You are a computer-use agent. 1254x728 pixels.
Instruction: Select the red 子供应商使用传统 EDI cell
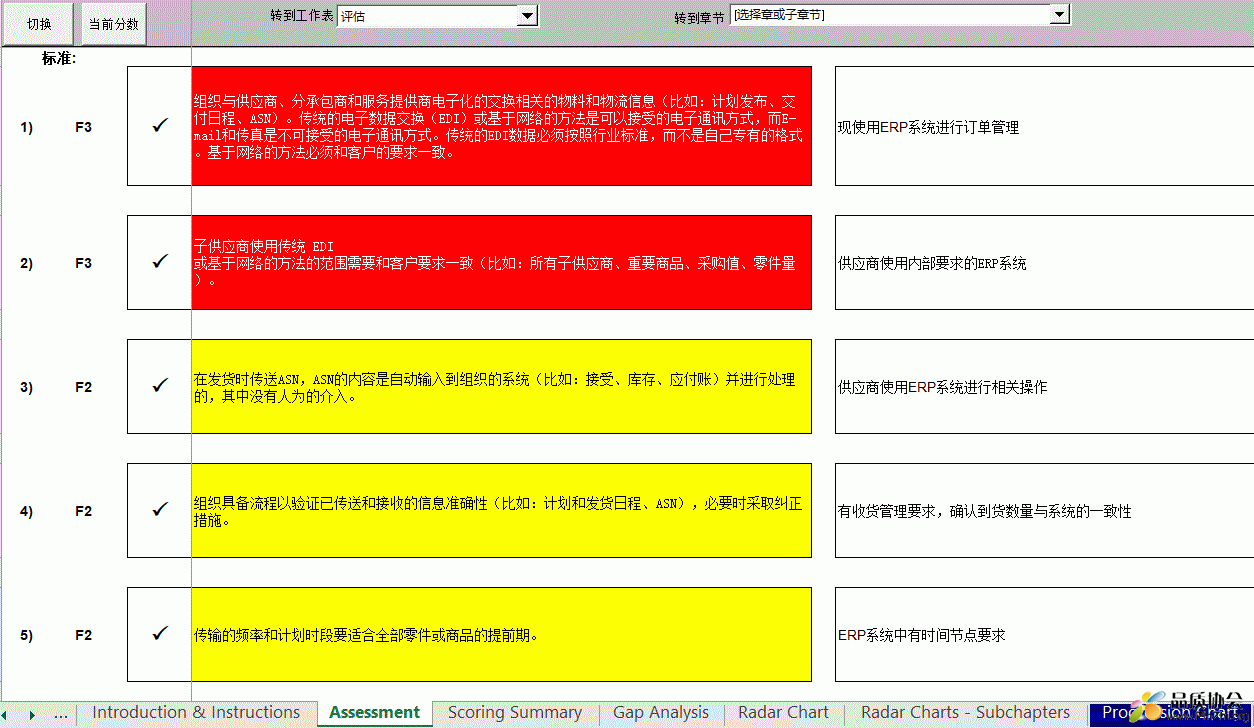[501, 262]
